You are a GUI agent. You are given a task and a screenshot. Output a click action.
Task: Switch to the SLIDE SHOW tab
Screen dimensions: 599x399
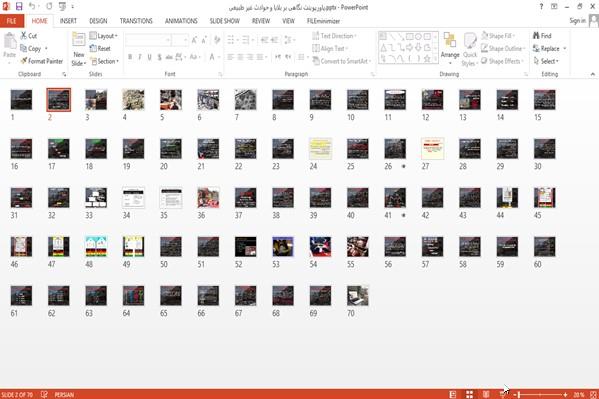click(x=225, y=21)
